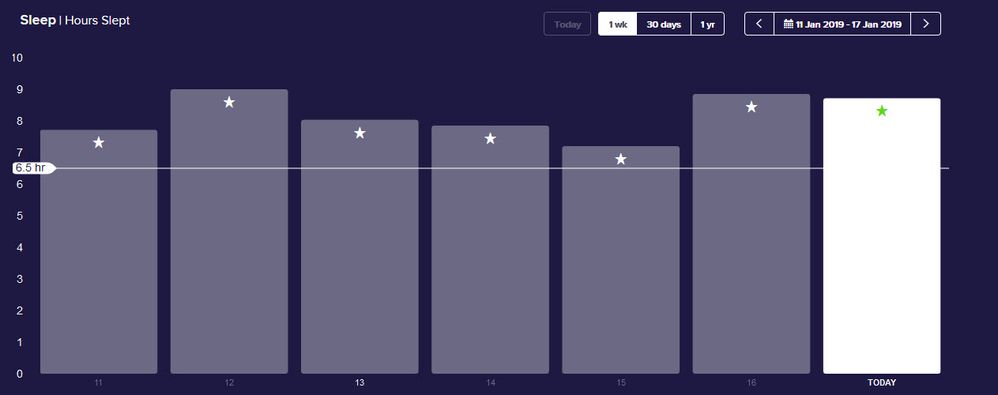Open the 11 Jan 2019 - 17 Jan 2019 date picker
The height and width of the screenshot is (395, 998).
(x=842, y=24)
